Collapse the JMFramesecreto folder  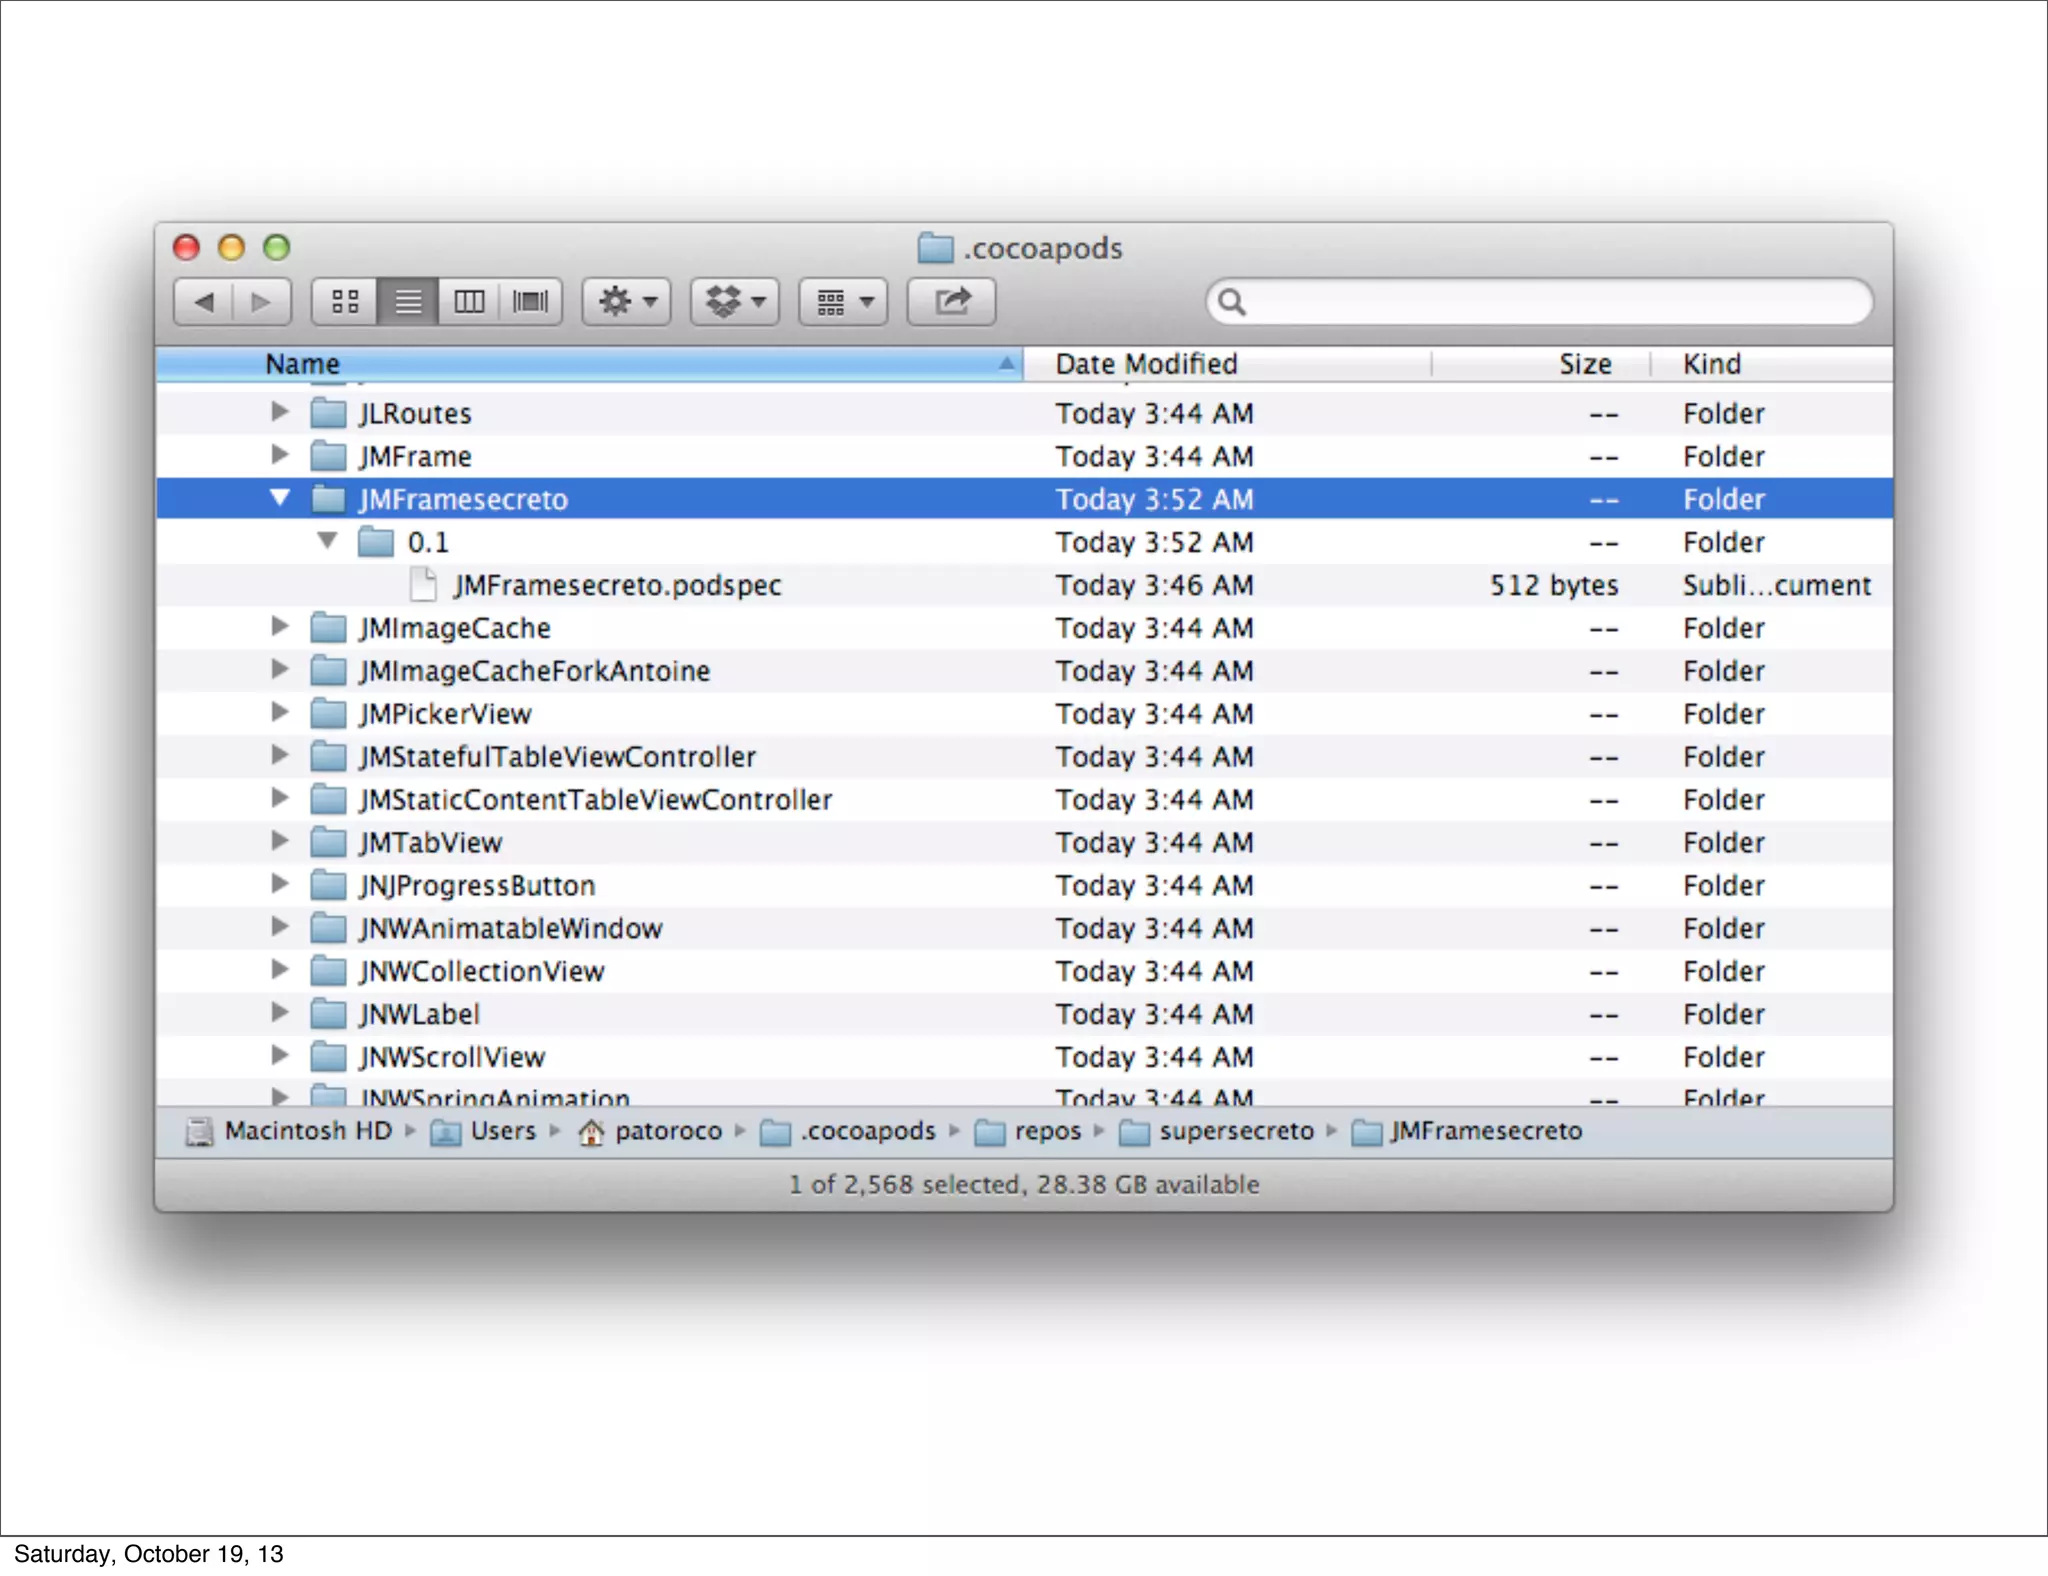(280, 498)
